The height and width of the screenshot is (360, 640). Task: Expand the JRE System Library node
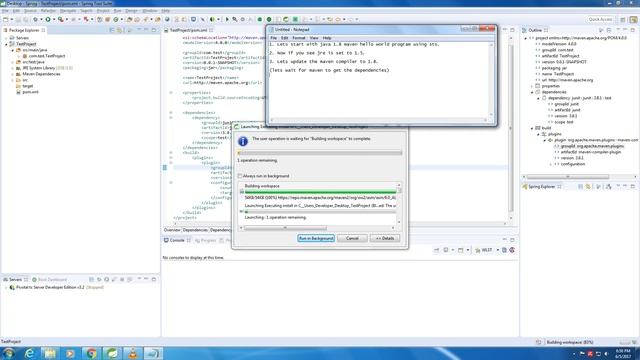(12, 68)
